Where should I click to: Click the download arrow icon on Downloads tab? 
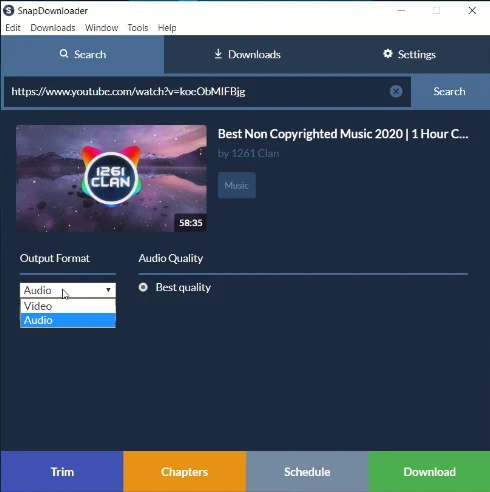(218, 54)
